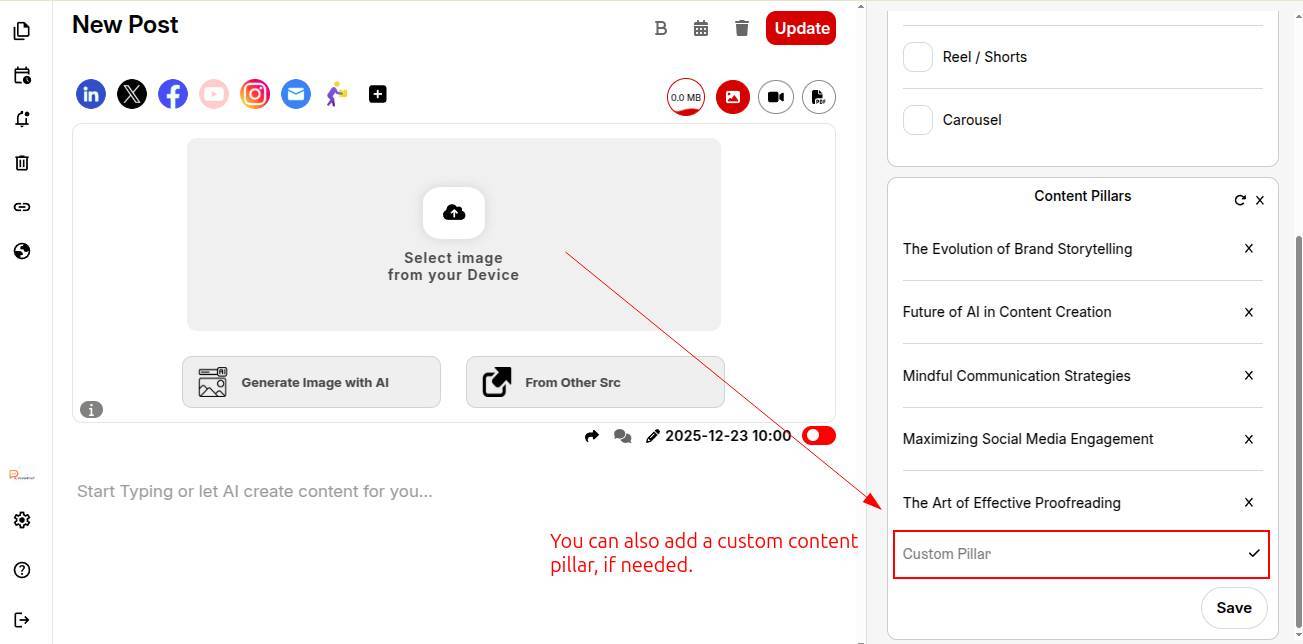Select 'Mindful Communication Strategies' pillar
This screenshot has height=644, width=1303.
pyautogui.click(x=1016, y=376)
